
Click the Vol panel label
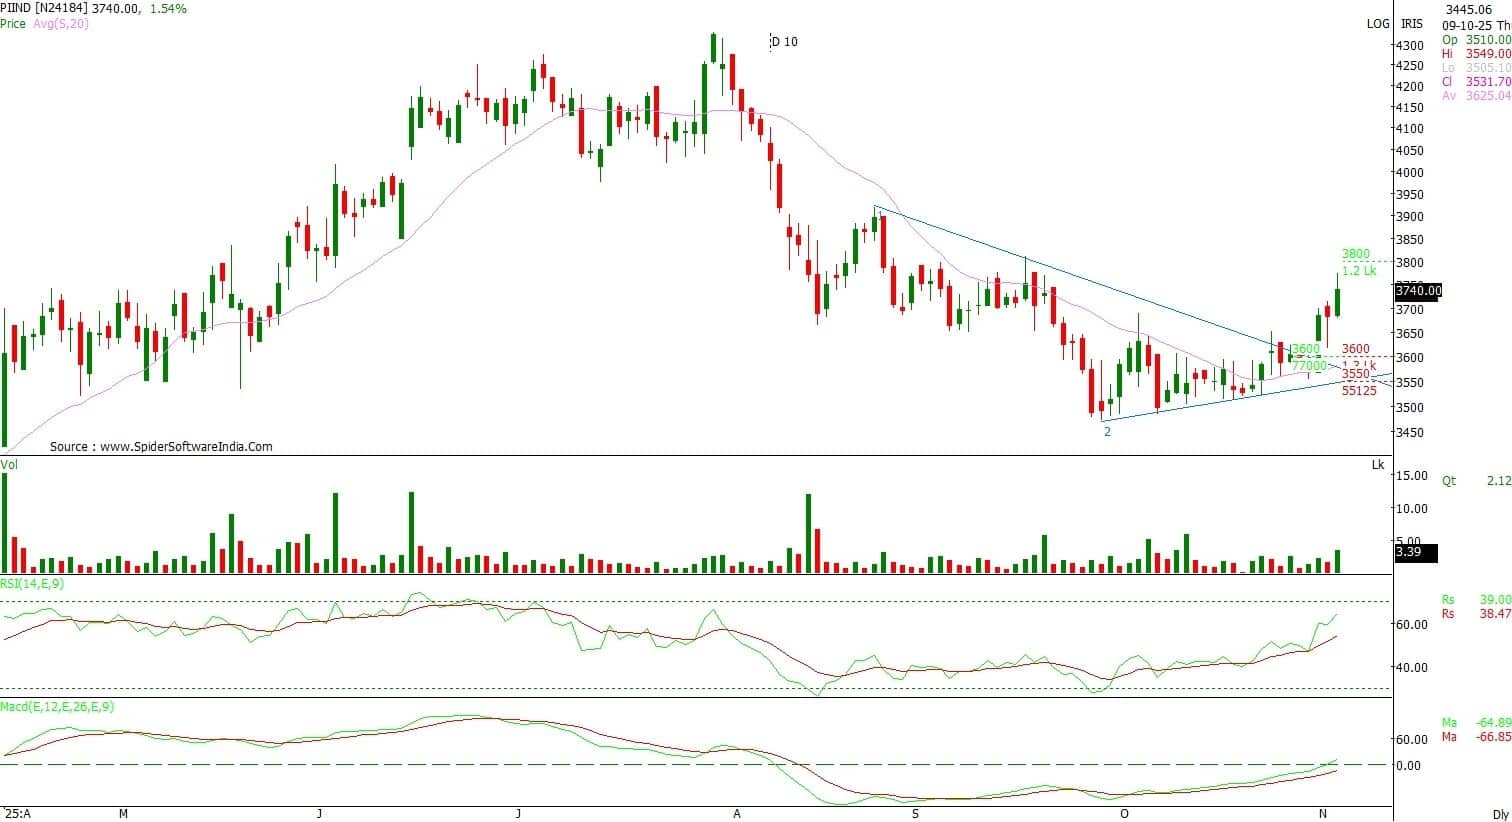[9, 465]
